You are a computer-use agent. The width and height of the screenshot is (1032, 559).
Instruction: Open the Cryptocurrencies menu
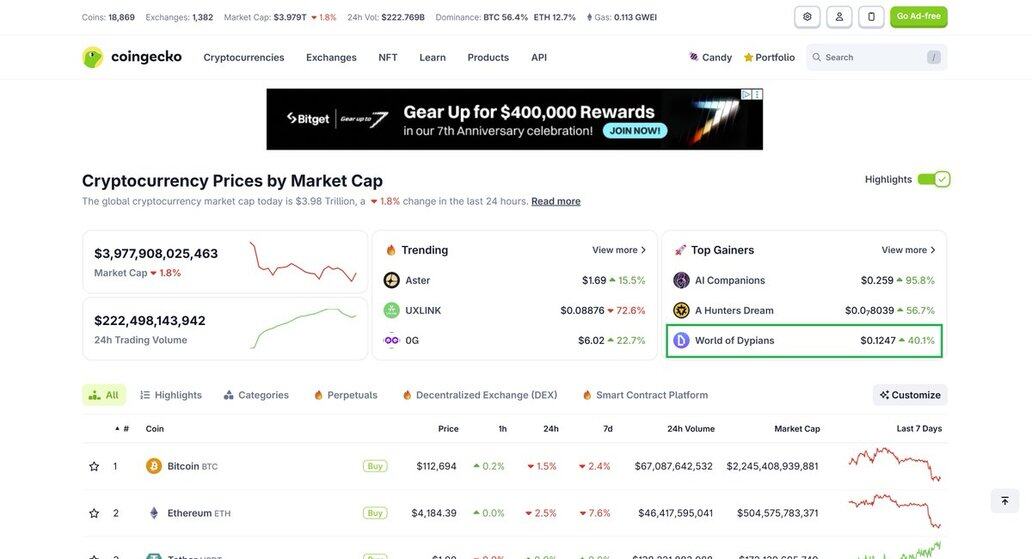[244, 57]
